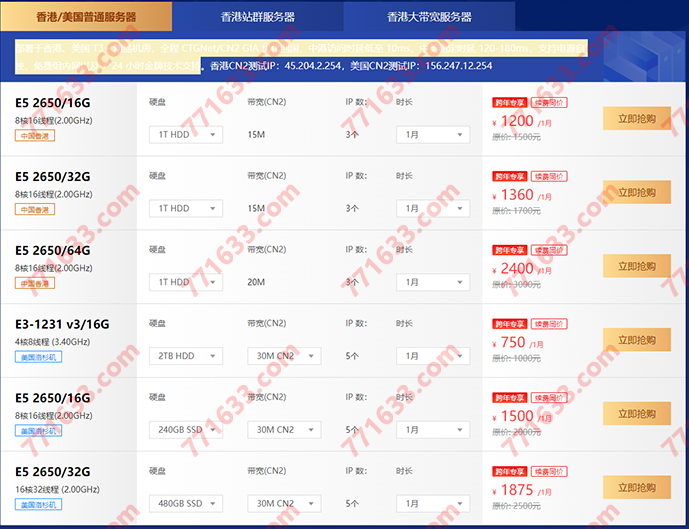The width and height of the screenshot is (689, 529).
Task: Click the 4核8线程 (3.40GHz) spec text
Action: click(x=52, y=342)
